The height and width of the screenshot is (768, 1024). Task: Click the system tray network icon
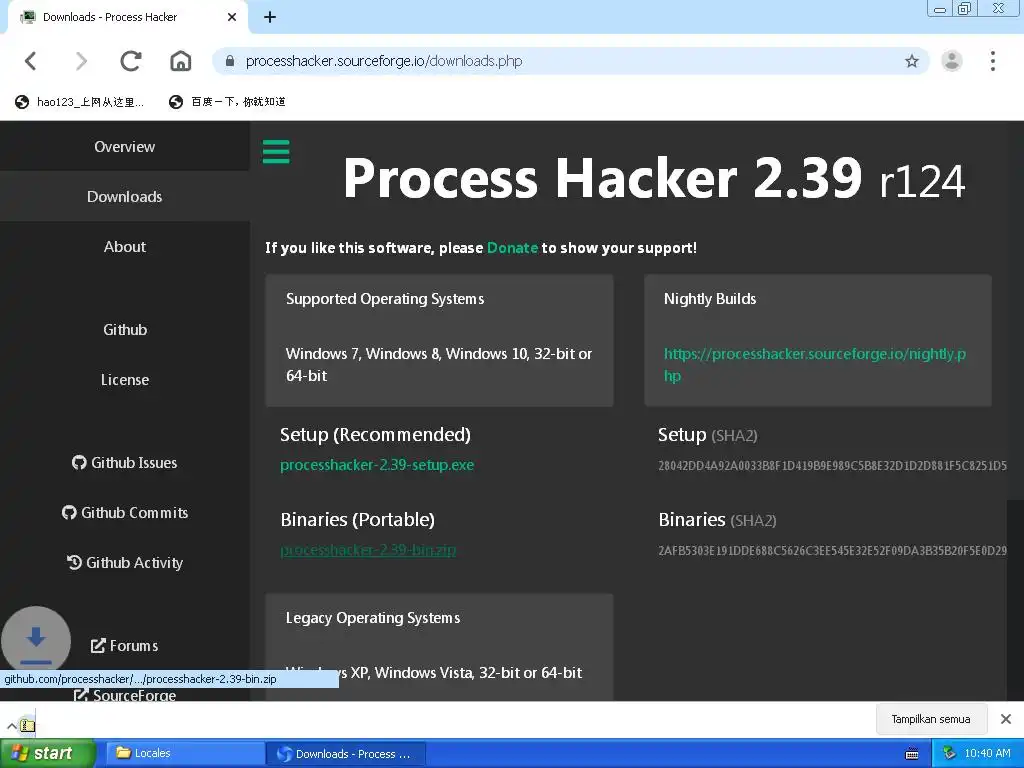[949, 754]
